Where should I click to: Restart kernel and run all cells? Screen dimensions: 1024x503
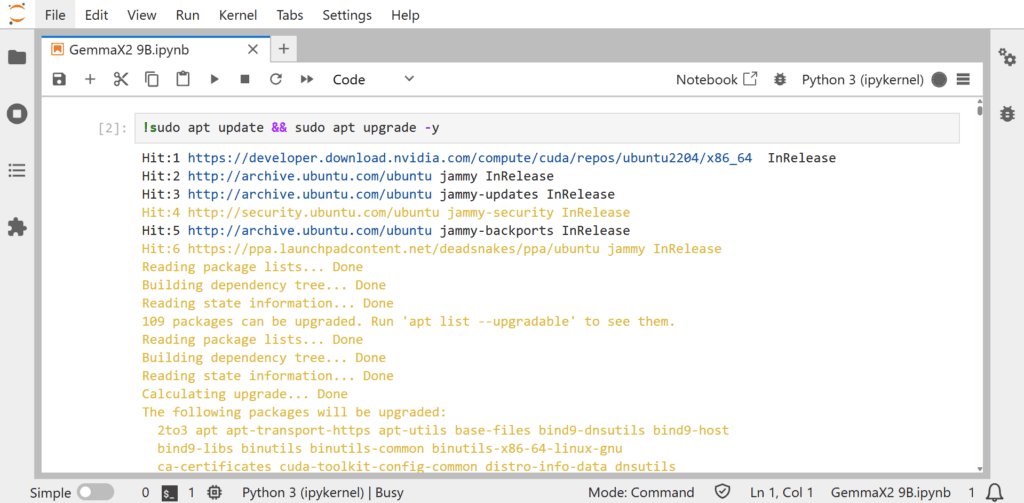[x=307, y=79]
